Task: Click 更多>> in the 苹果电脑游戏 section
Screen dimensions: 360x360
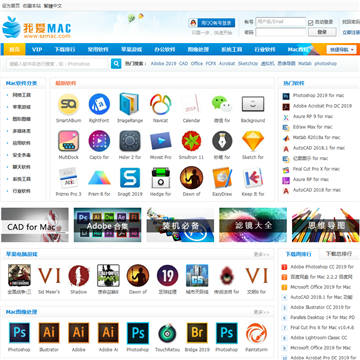Action: coord(261,254)
